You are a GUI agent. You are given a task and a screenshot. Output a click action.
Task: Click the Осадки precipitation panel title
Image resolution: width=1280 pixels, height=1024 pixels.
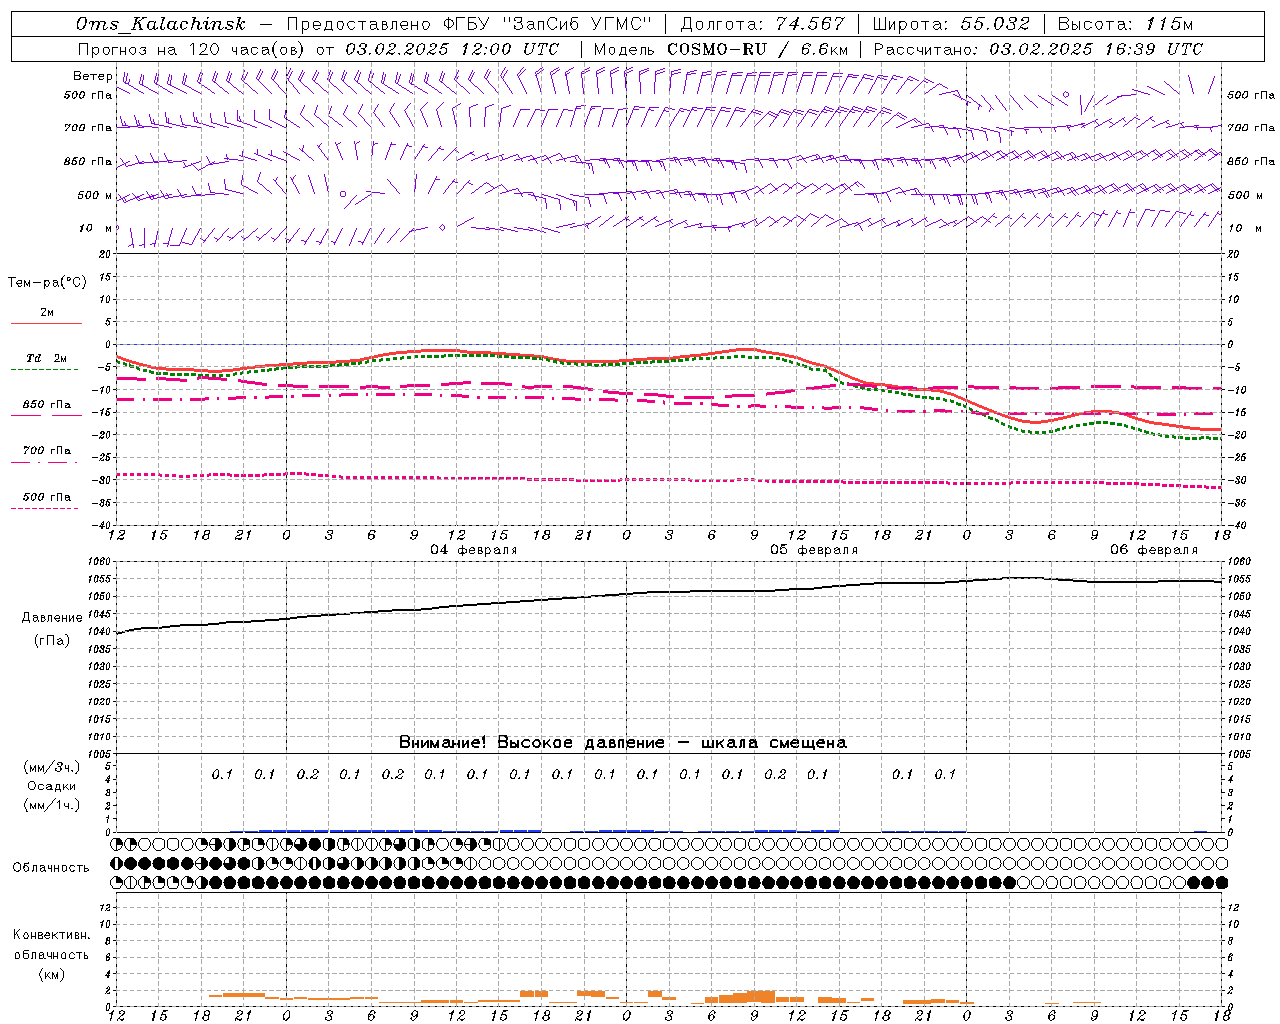pos(52,786)
